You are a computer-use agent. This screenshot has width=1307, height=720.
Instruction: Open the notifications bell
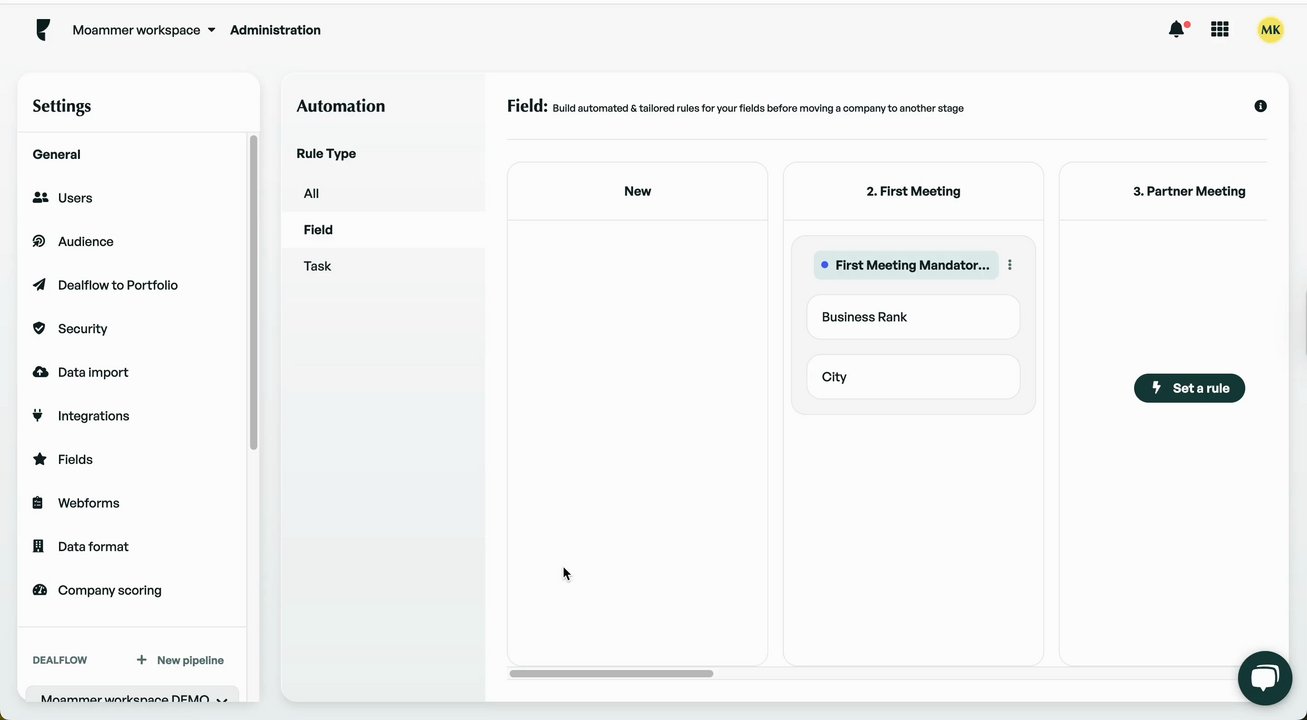click(1177, 30)
